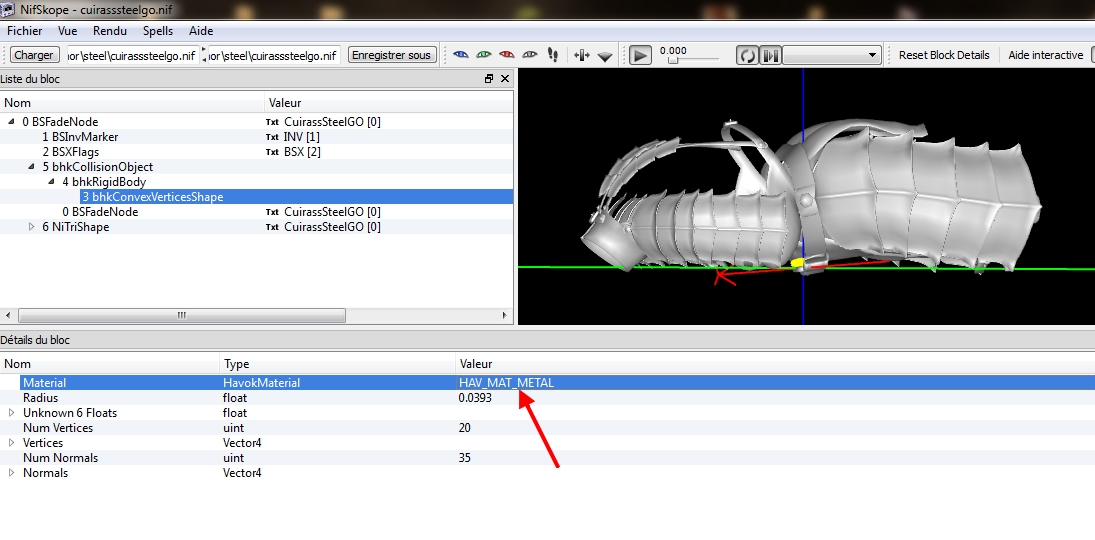The image size is (1095, 540).
Task: Click the Type column header in block details
Action: click(x=337, y=364)
